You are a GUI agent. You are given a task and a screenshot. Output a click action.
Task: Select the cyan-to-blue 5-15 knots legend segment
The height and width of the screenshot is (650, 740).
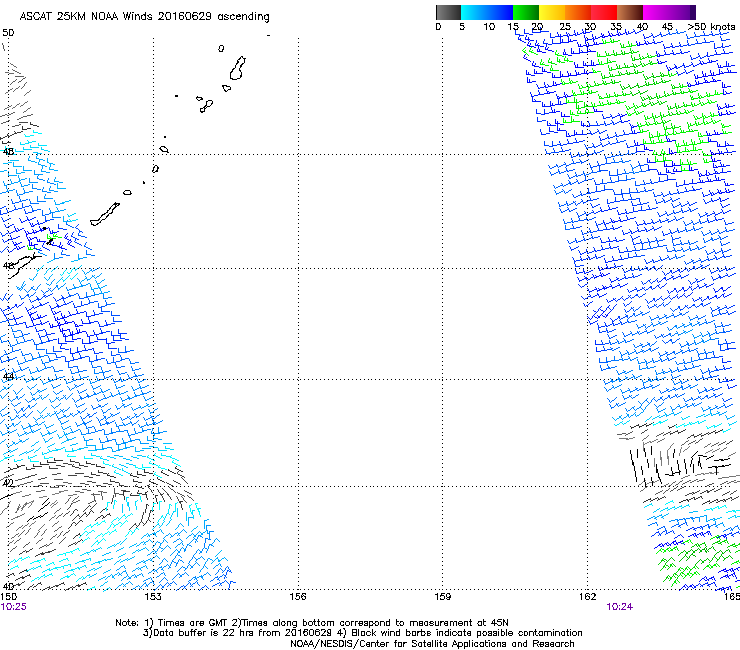point(487,12)
